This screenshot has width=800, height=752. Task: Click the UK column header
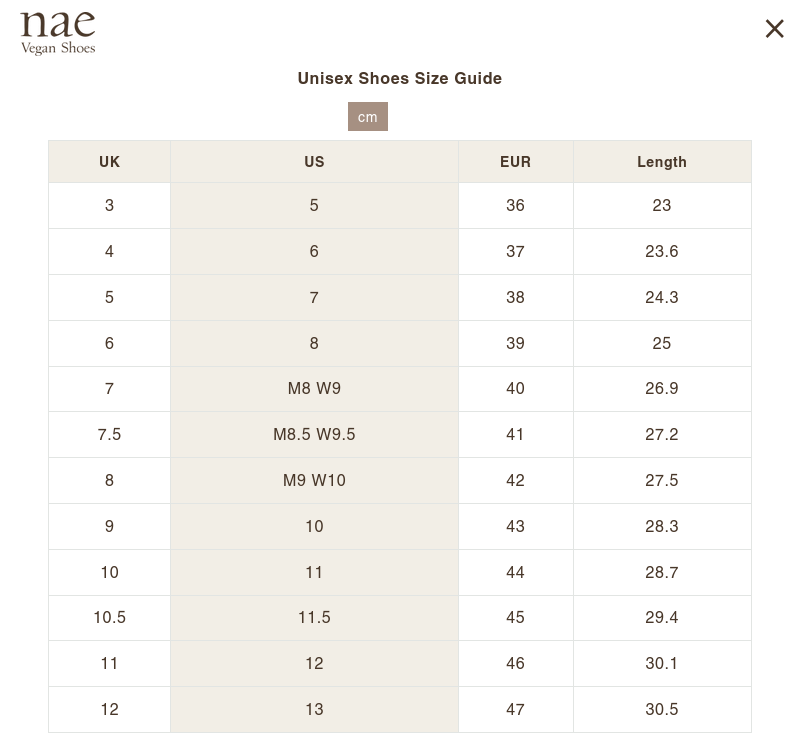(x=109, y=162)
